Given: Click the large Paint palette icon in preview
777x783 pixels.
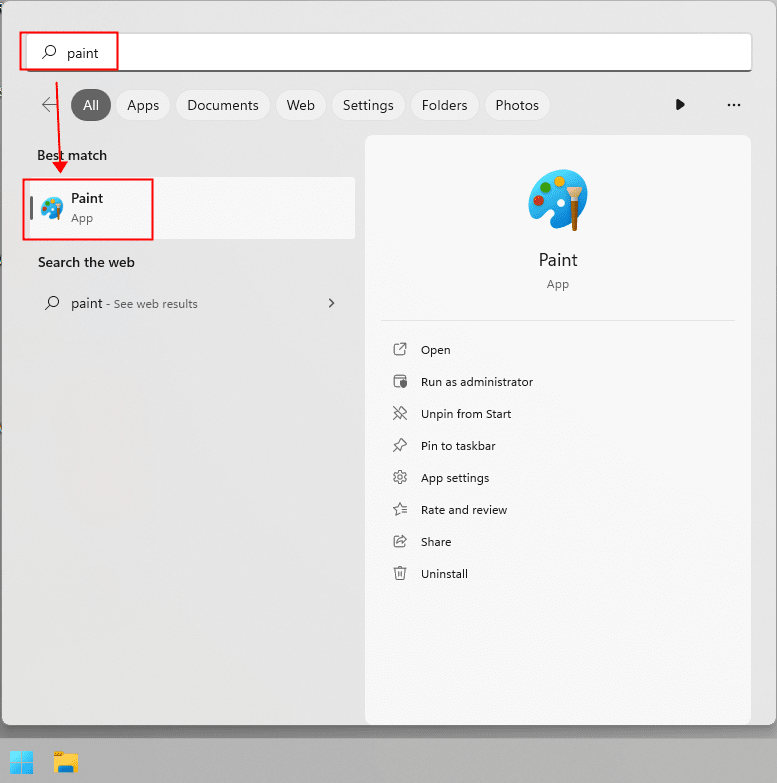Looking at the screenshot, I should 557,201.
